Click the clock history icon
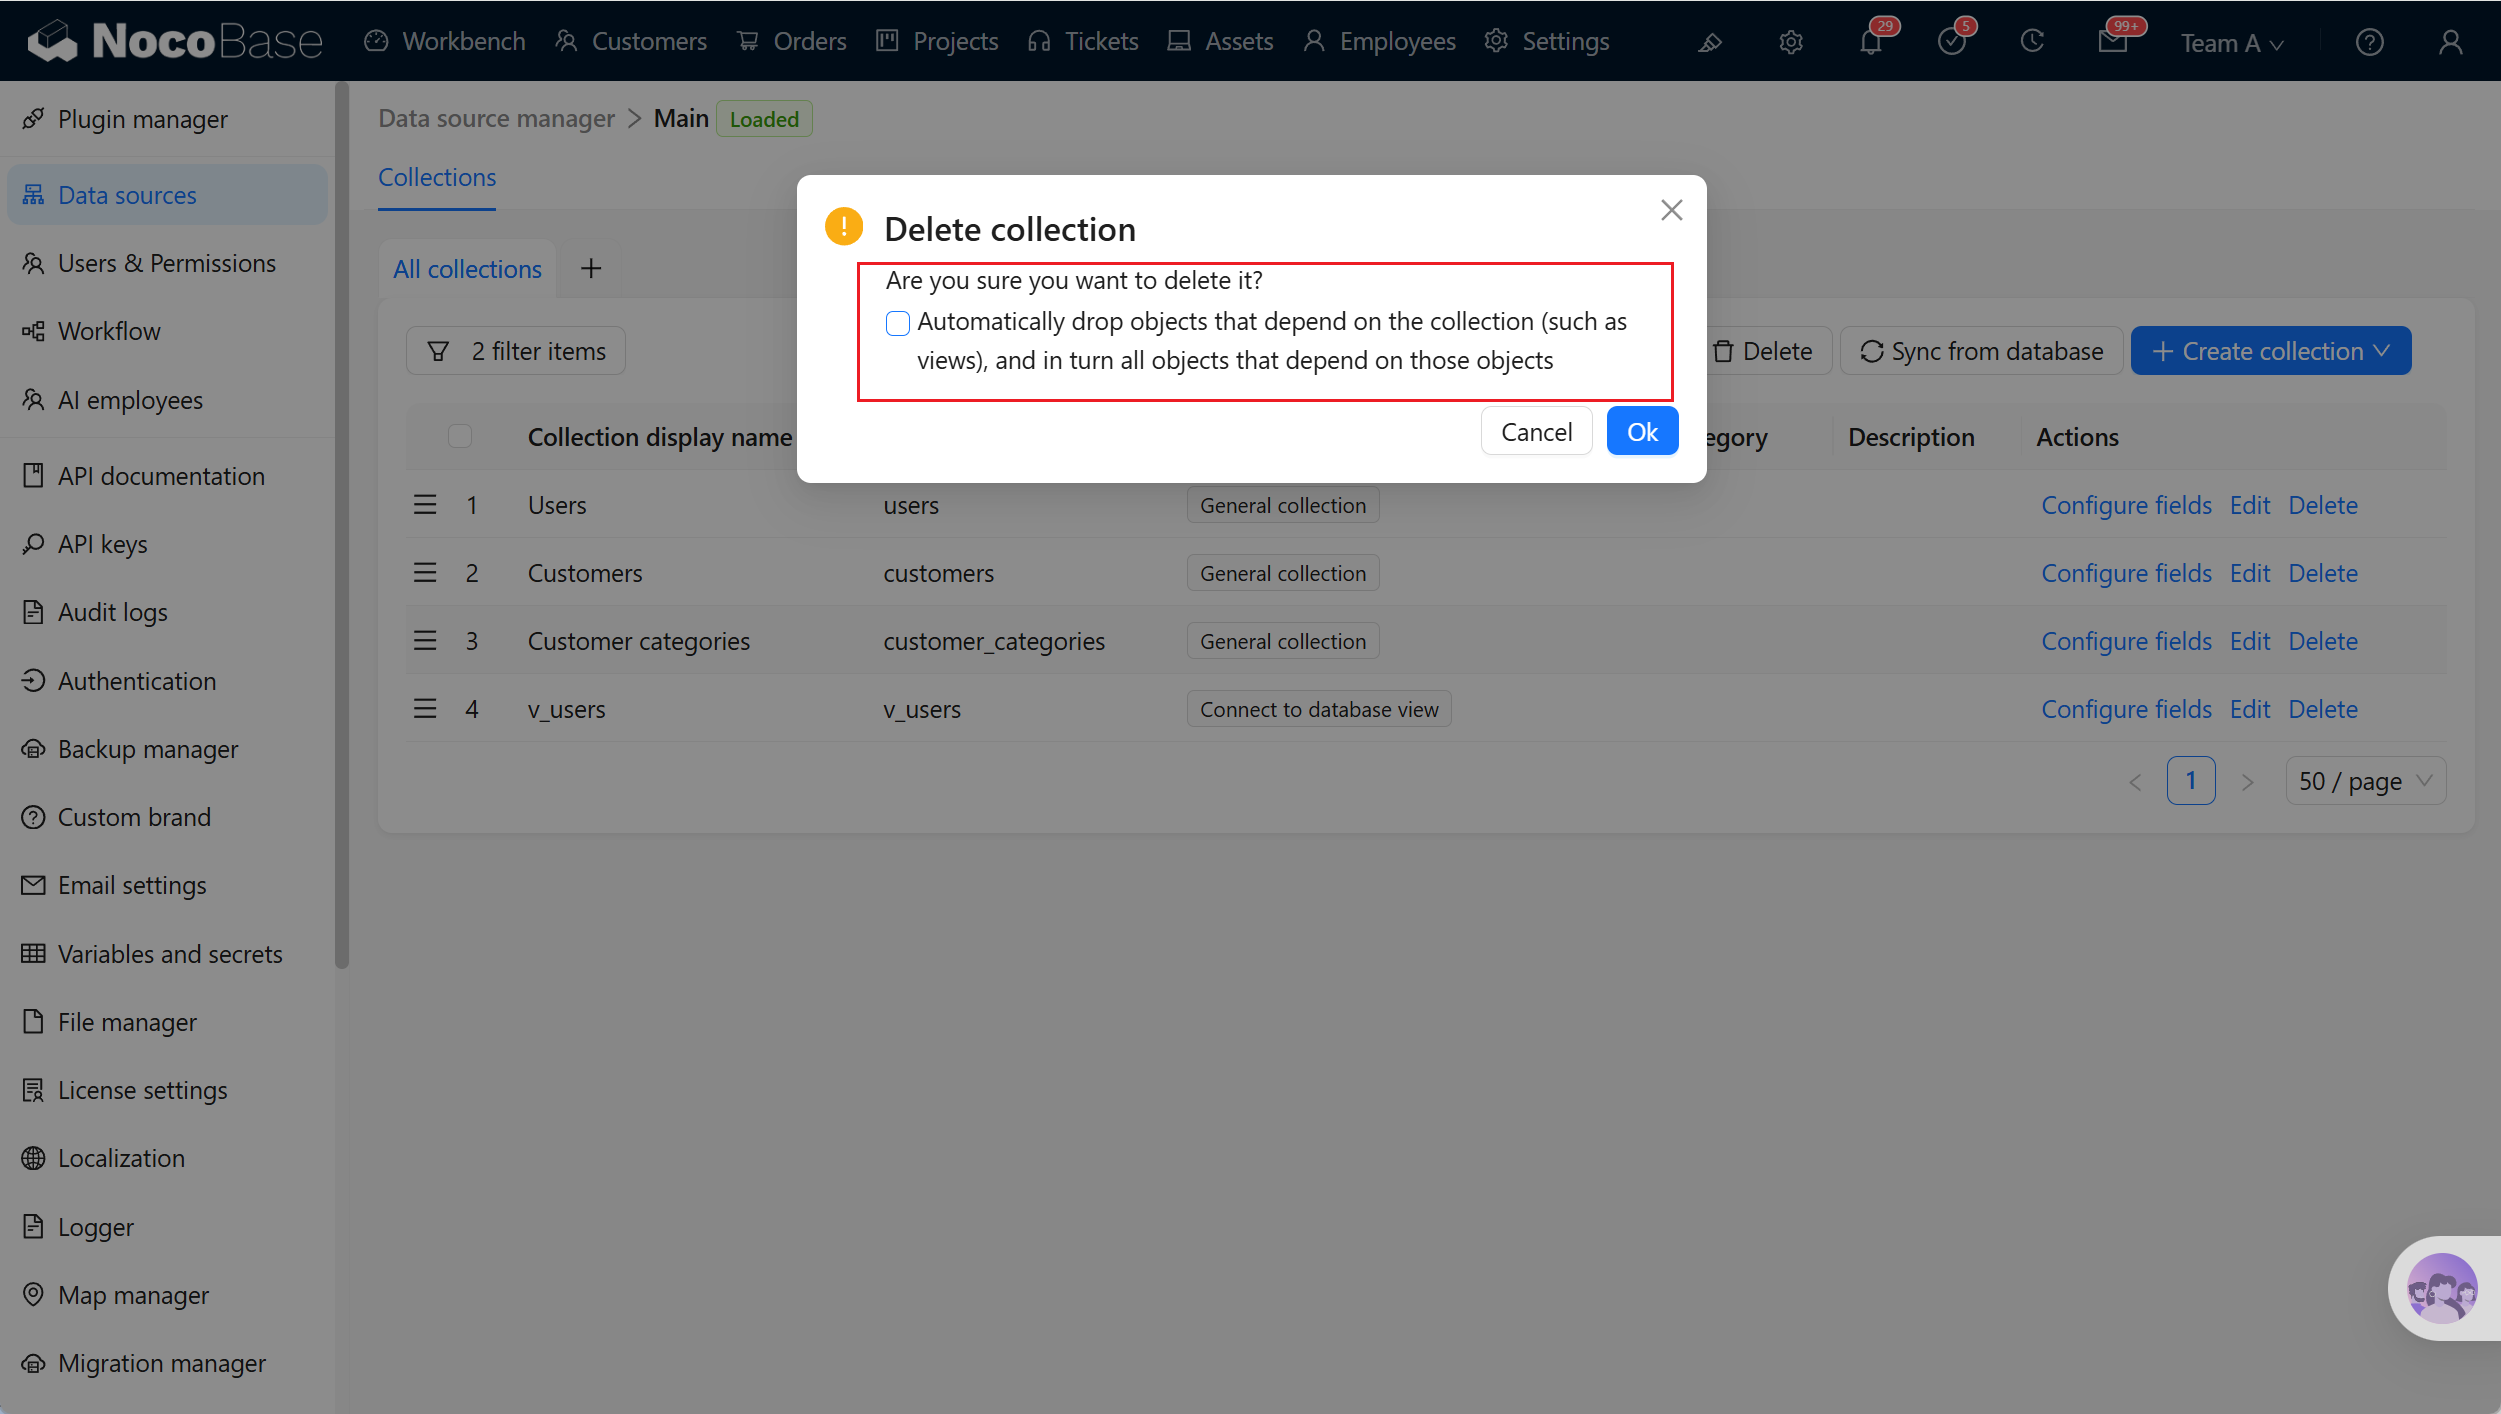2501x1414 pixels. tap(2031, 42)
